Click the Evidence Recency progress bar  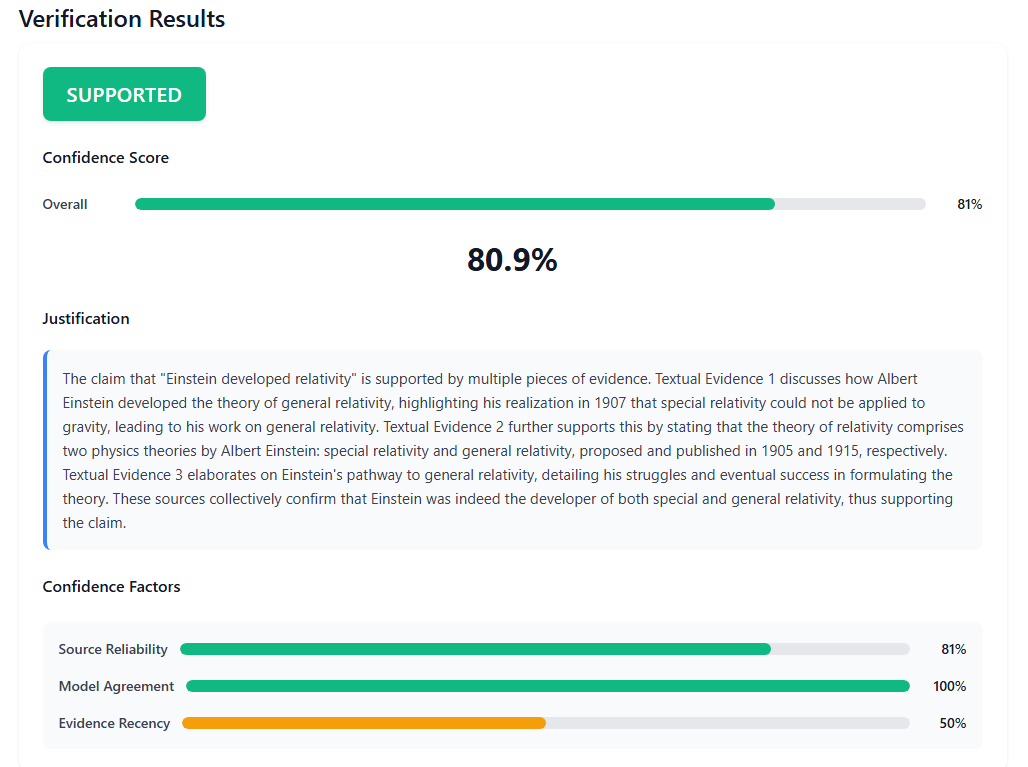545,723
